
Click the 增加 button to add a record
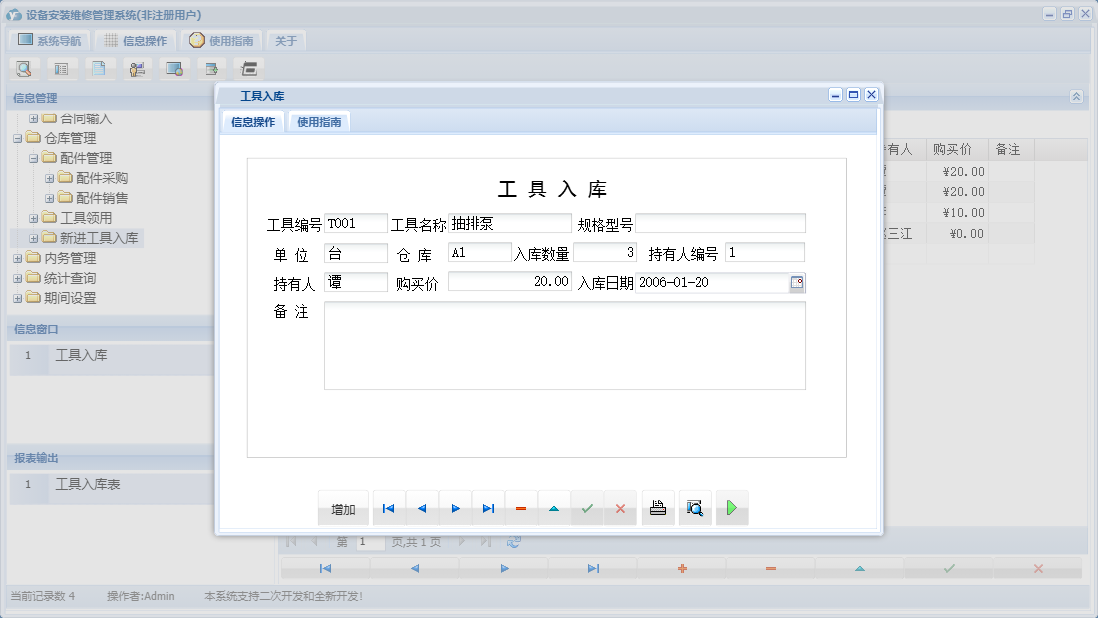(x=343, y=508)
